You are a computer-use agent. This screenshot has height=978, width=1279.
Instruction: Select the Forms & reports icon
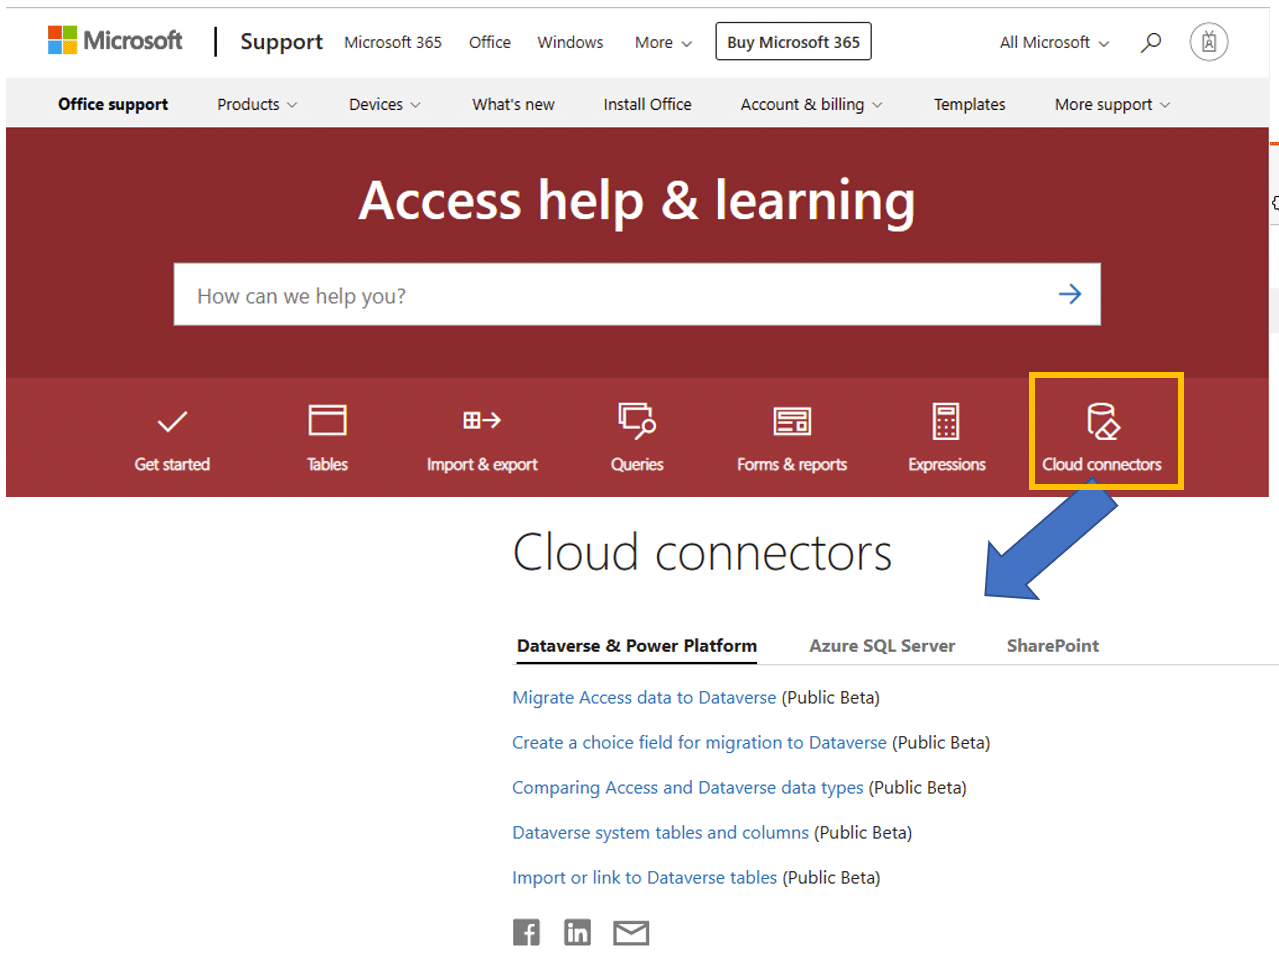pos(792,421)
